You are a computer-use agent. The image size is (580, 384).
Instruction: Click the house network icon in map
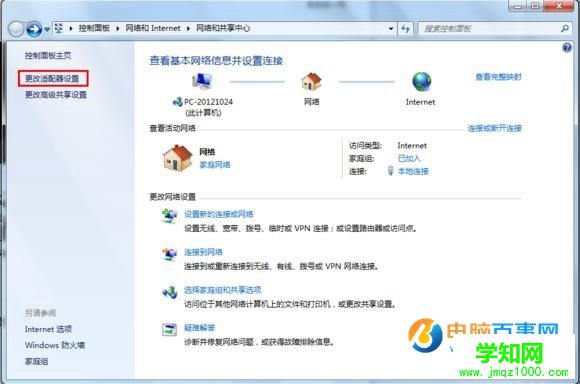point(311,81)
